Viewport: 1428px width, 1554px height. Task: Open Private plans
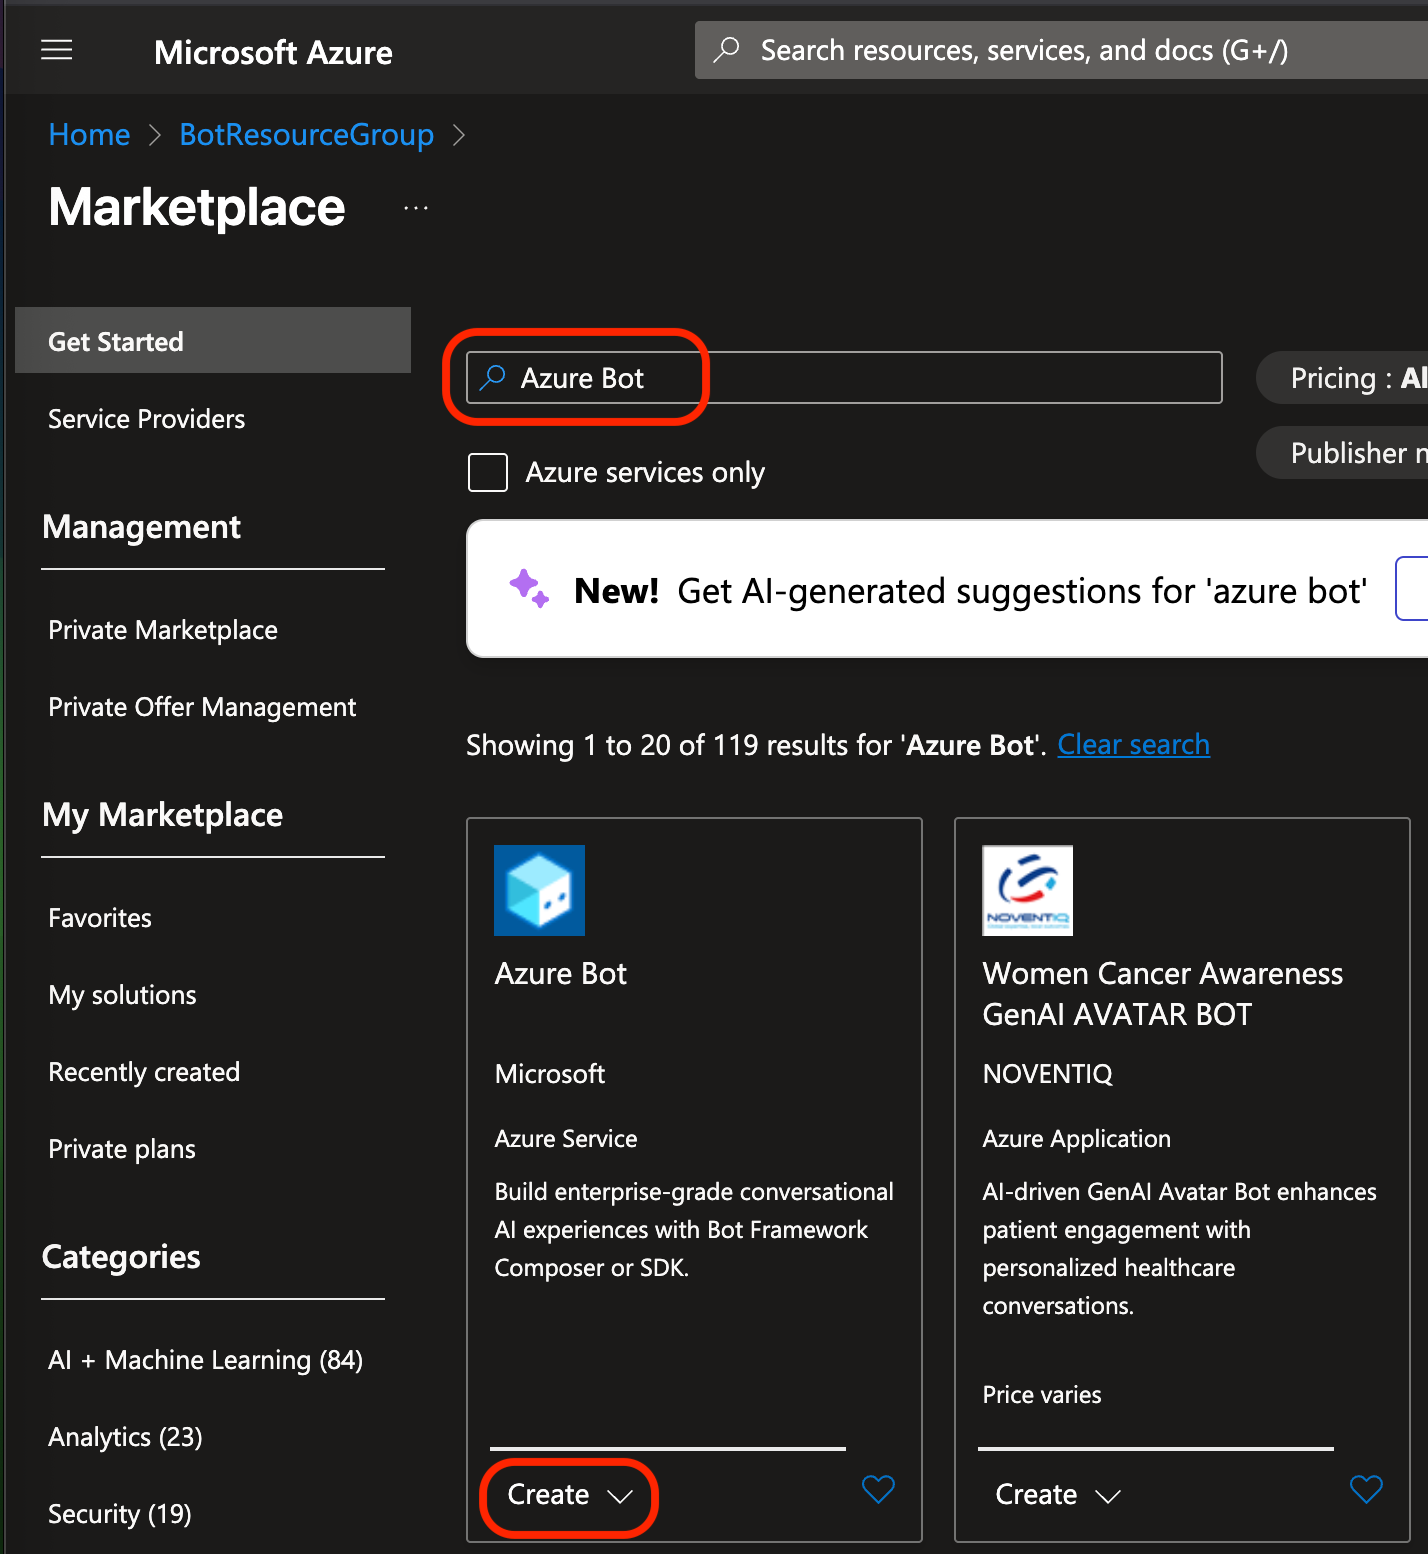tap(122, 1149)
